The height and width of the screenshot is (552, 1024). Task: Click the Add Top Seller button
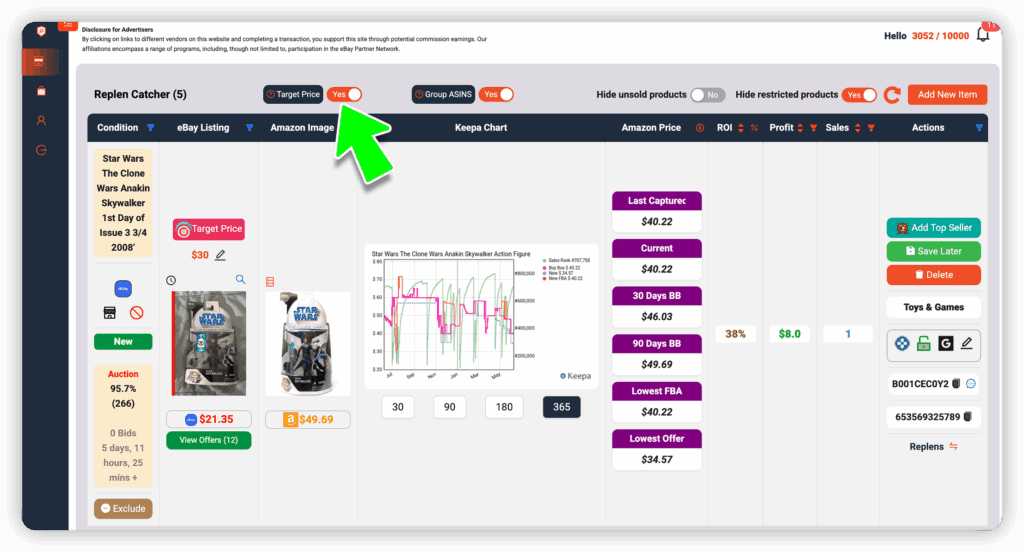(933, 227)
